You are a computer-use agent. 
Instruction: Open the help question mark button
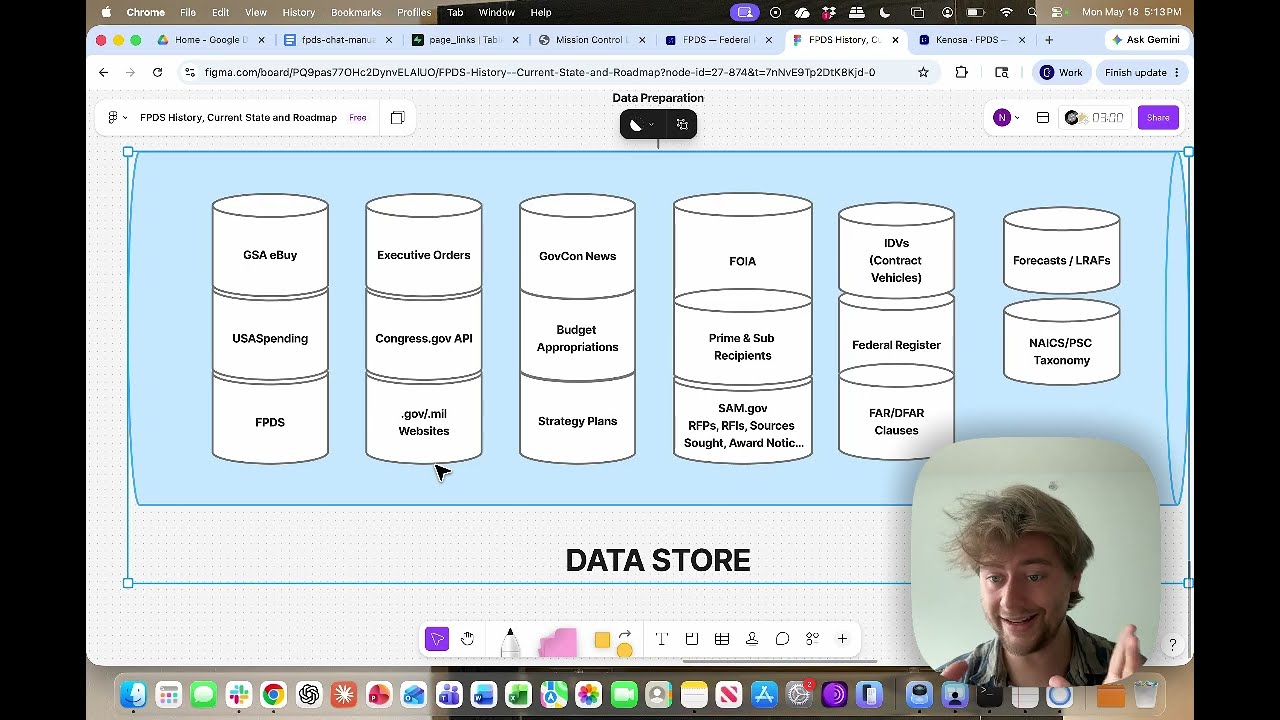(1172, 645)
